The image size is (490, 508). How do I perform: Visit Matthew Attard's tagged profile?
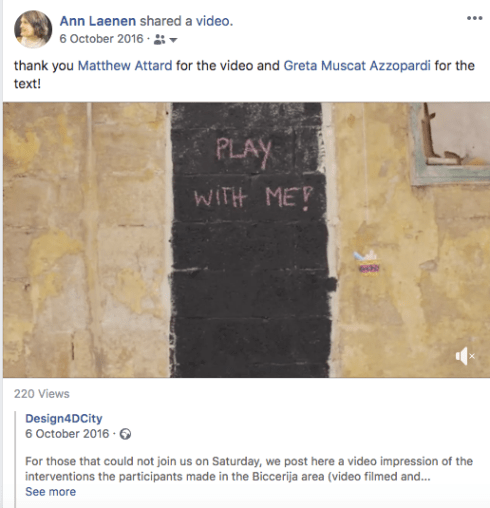(125, 66)
